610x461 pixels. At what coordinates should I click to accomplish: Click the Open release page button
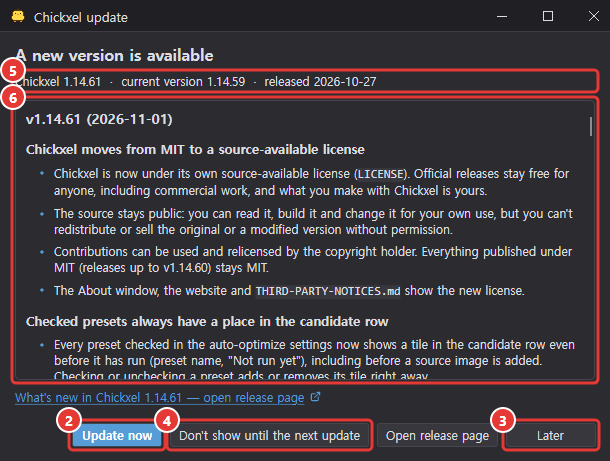[437, 435]
